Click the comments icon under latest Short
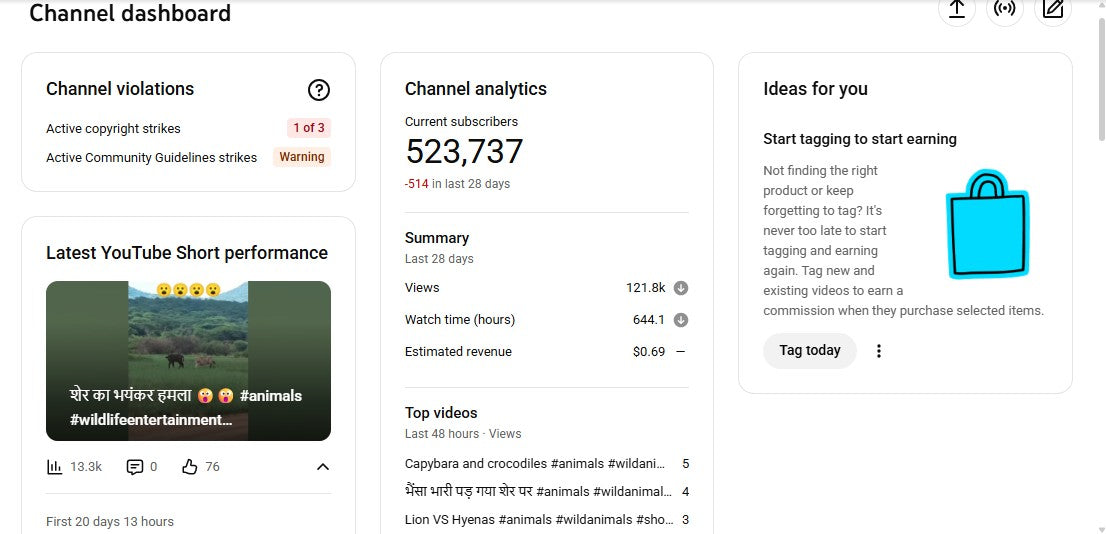 click(x=135, y=467)
